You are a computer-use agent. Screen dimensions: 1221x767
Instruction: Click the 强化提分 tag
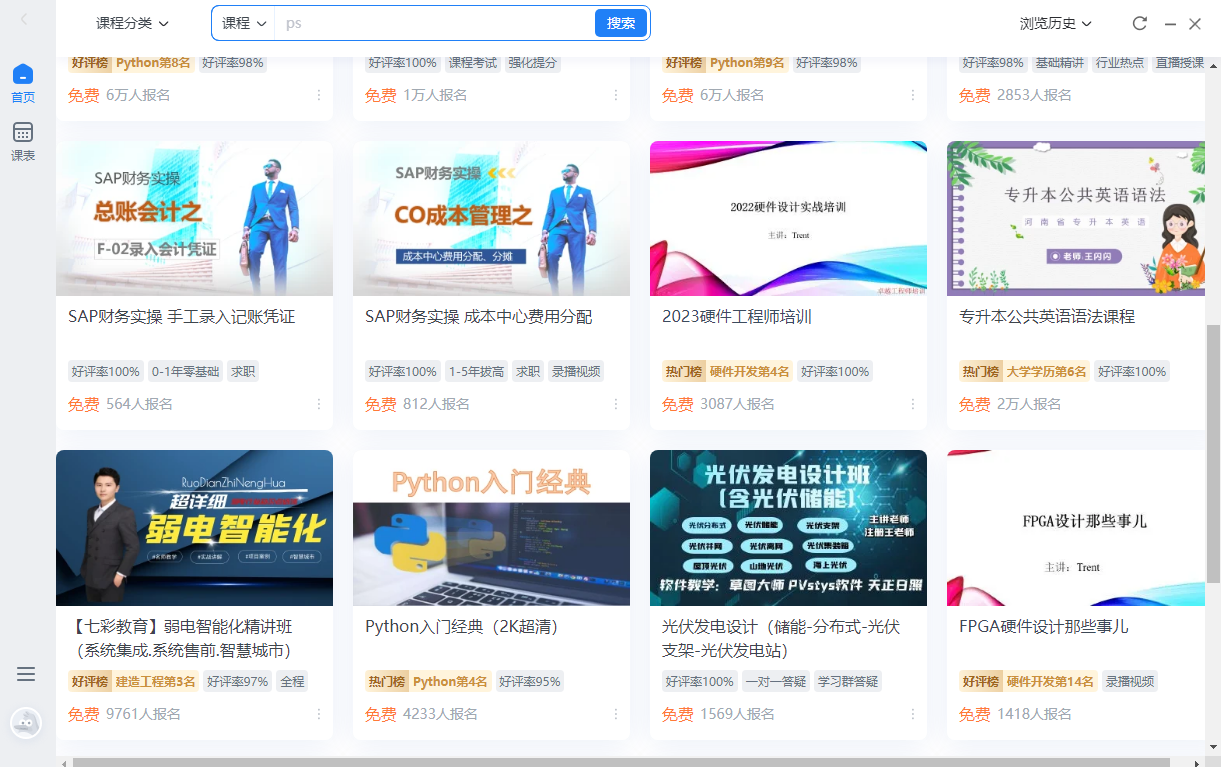tap(533, 62)
